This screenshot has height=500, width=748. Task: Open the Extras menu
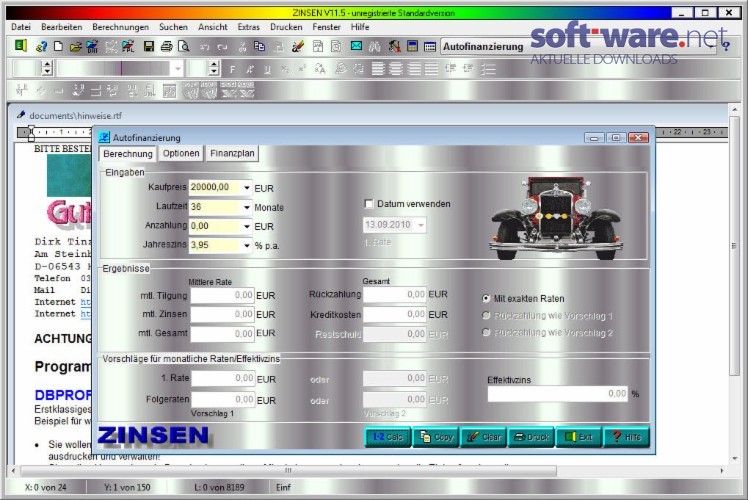249,27
